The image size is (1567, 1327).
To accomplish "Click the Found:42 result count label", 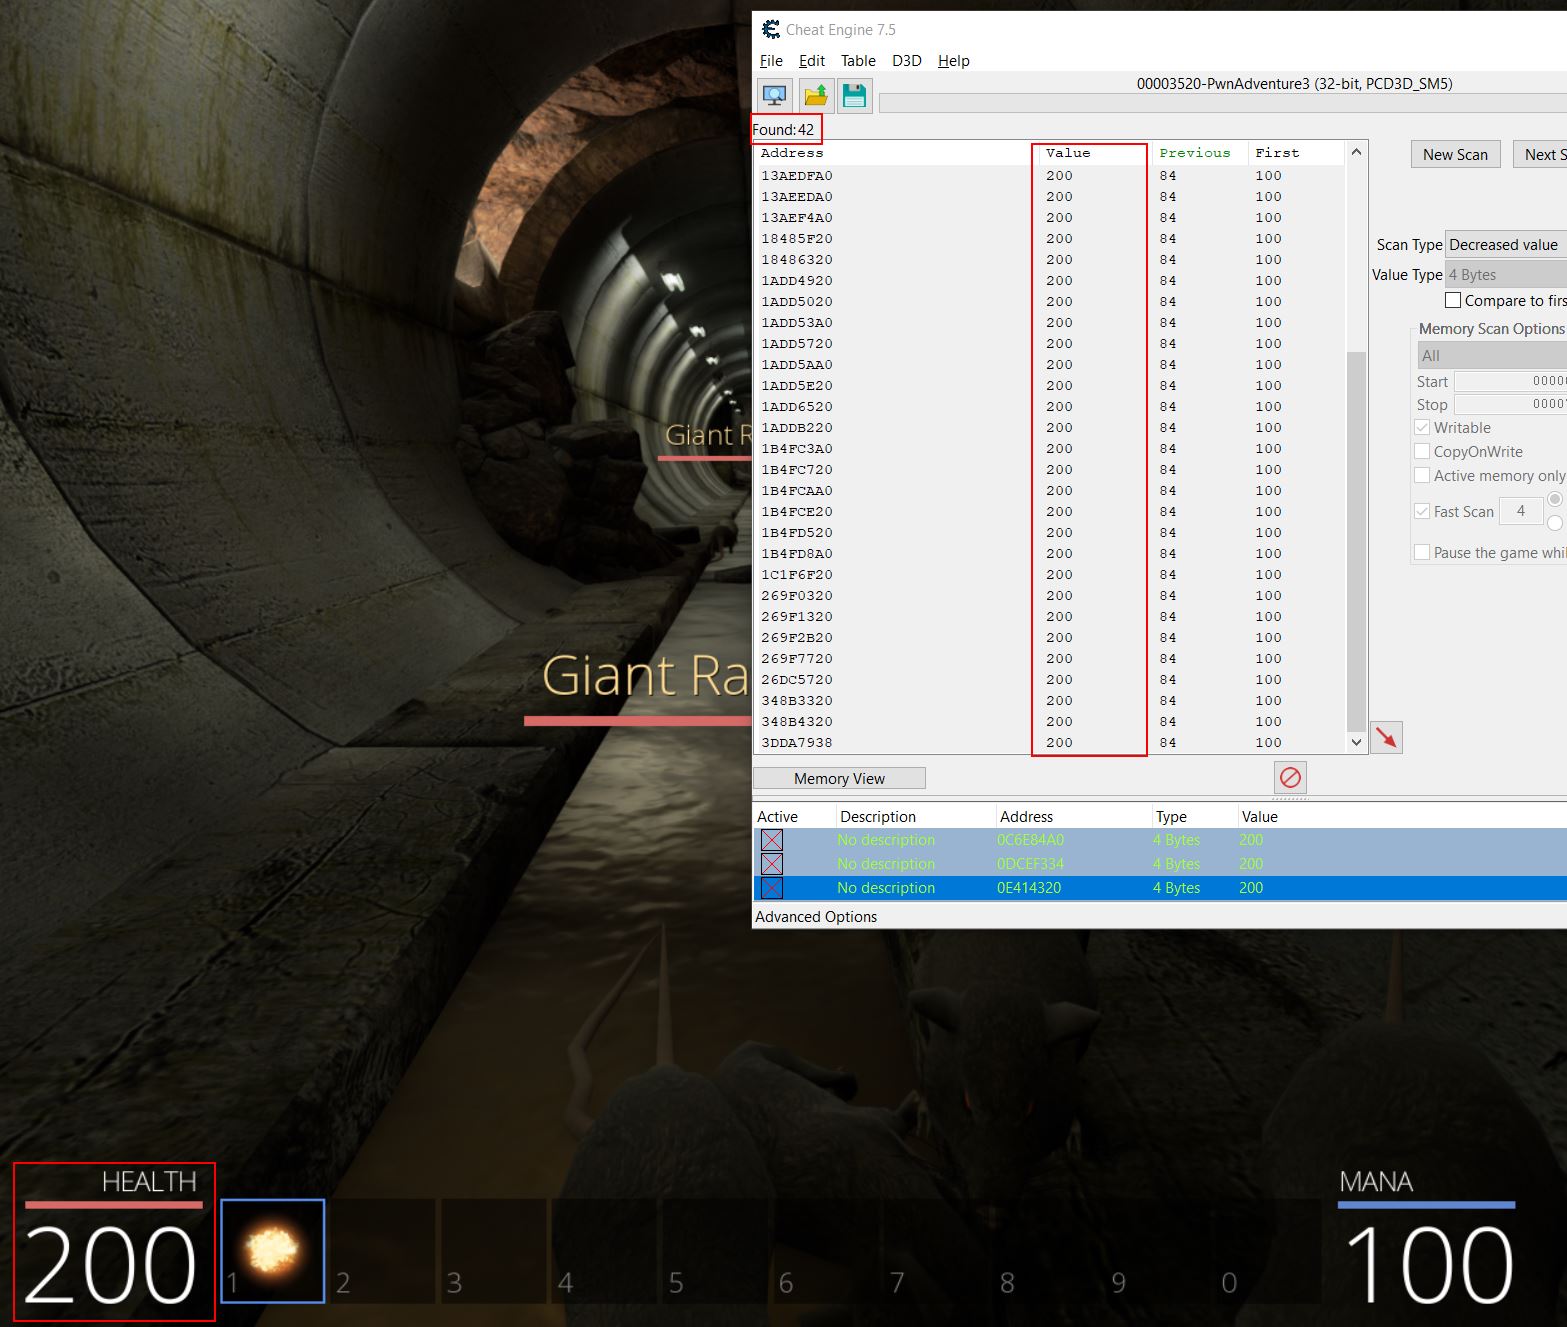I will [783, 129].
